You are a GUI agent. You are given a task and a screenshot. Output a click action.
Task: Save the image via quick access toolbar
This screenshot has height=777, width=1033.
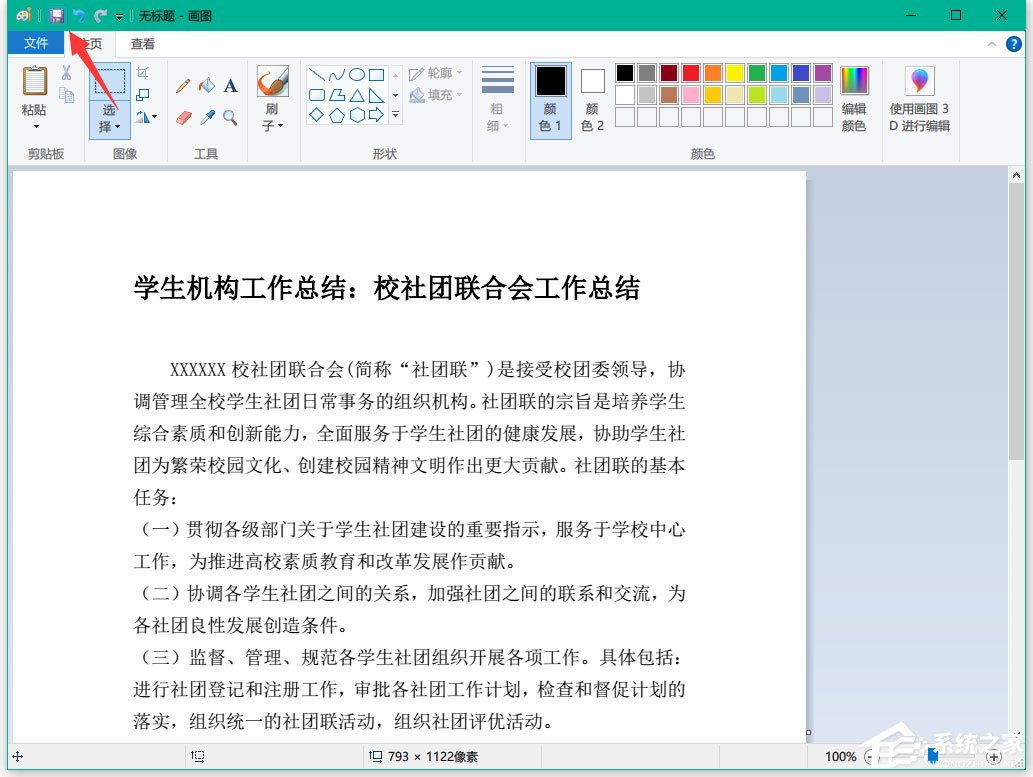tap(56, 15)
